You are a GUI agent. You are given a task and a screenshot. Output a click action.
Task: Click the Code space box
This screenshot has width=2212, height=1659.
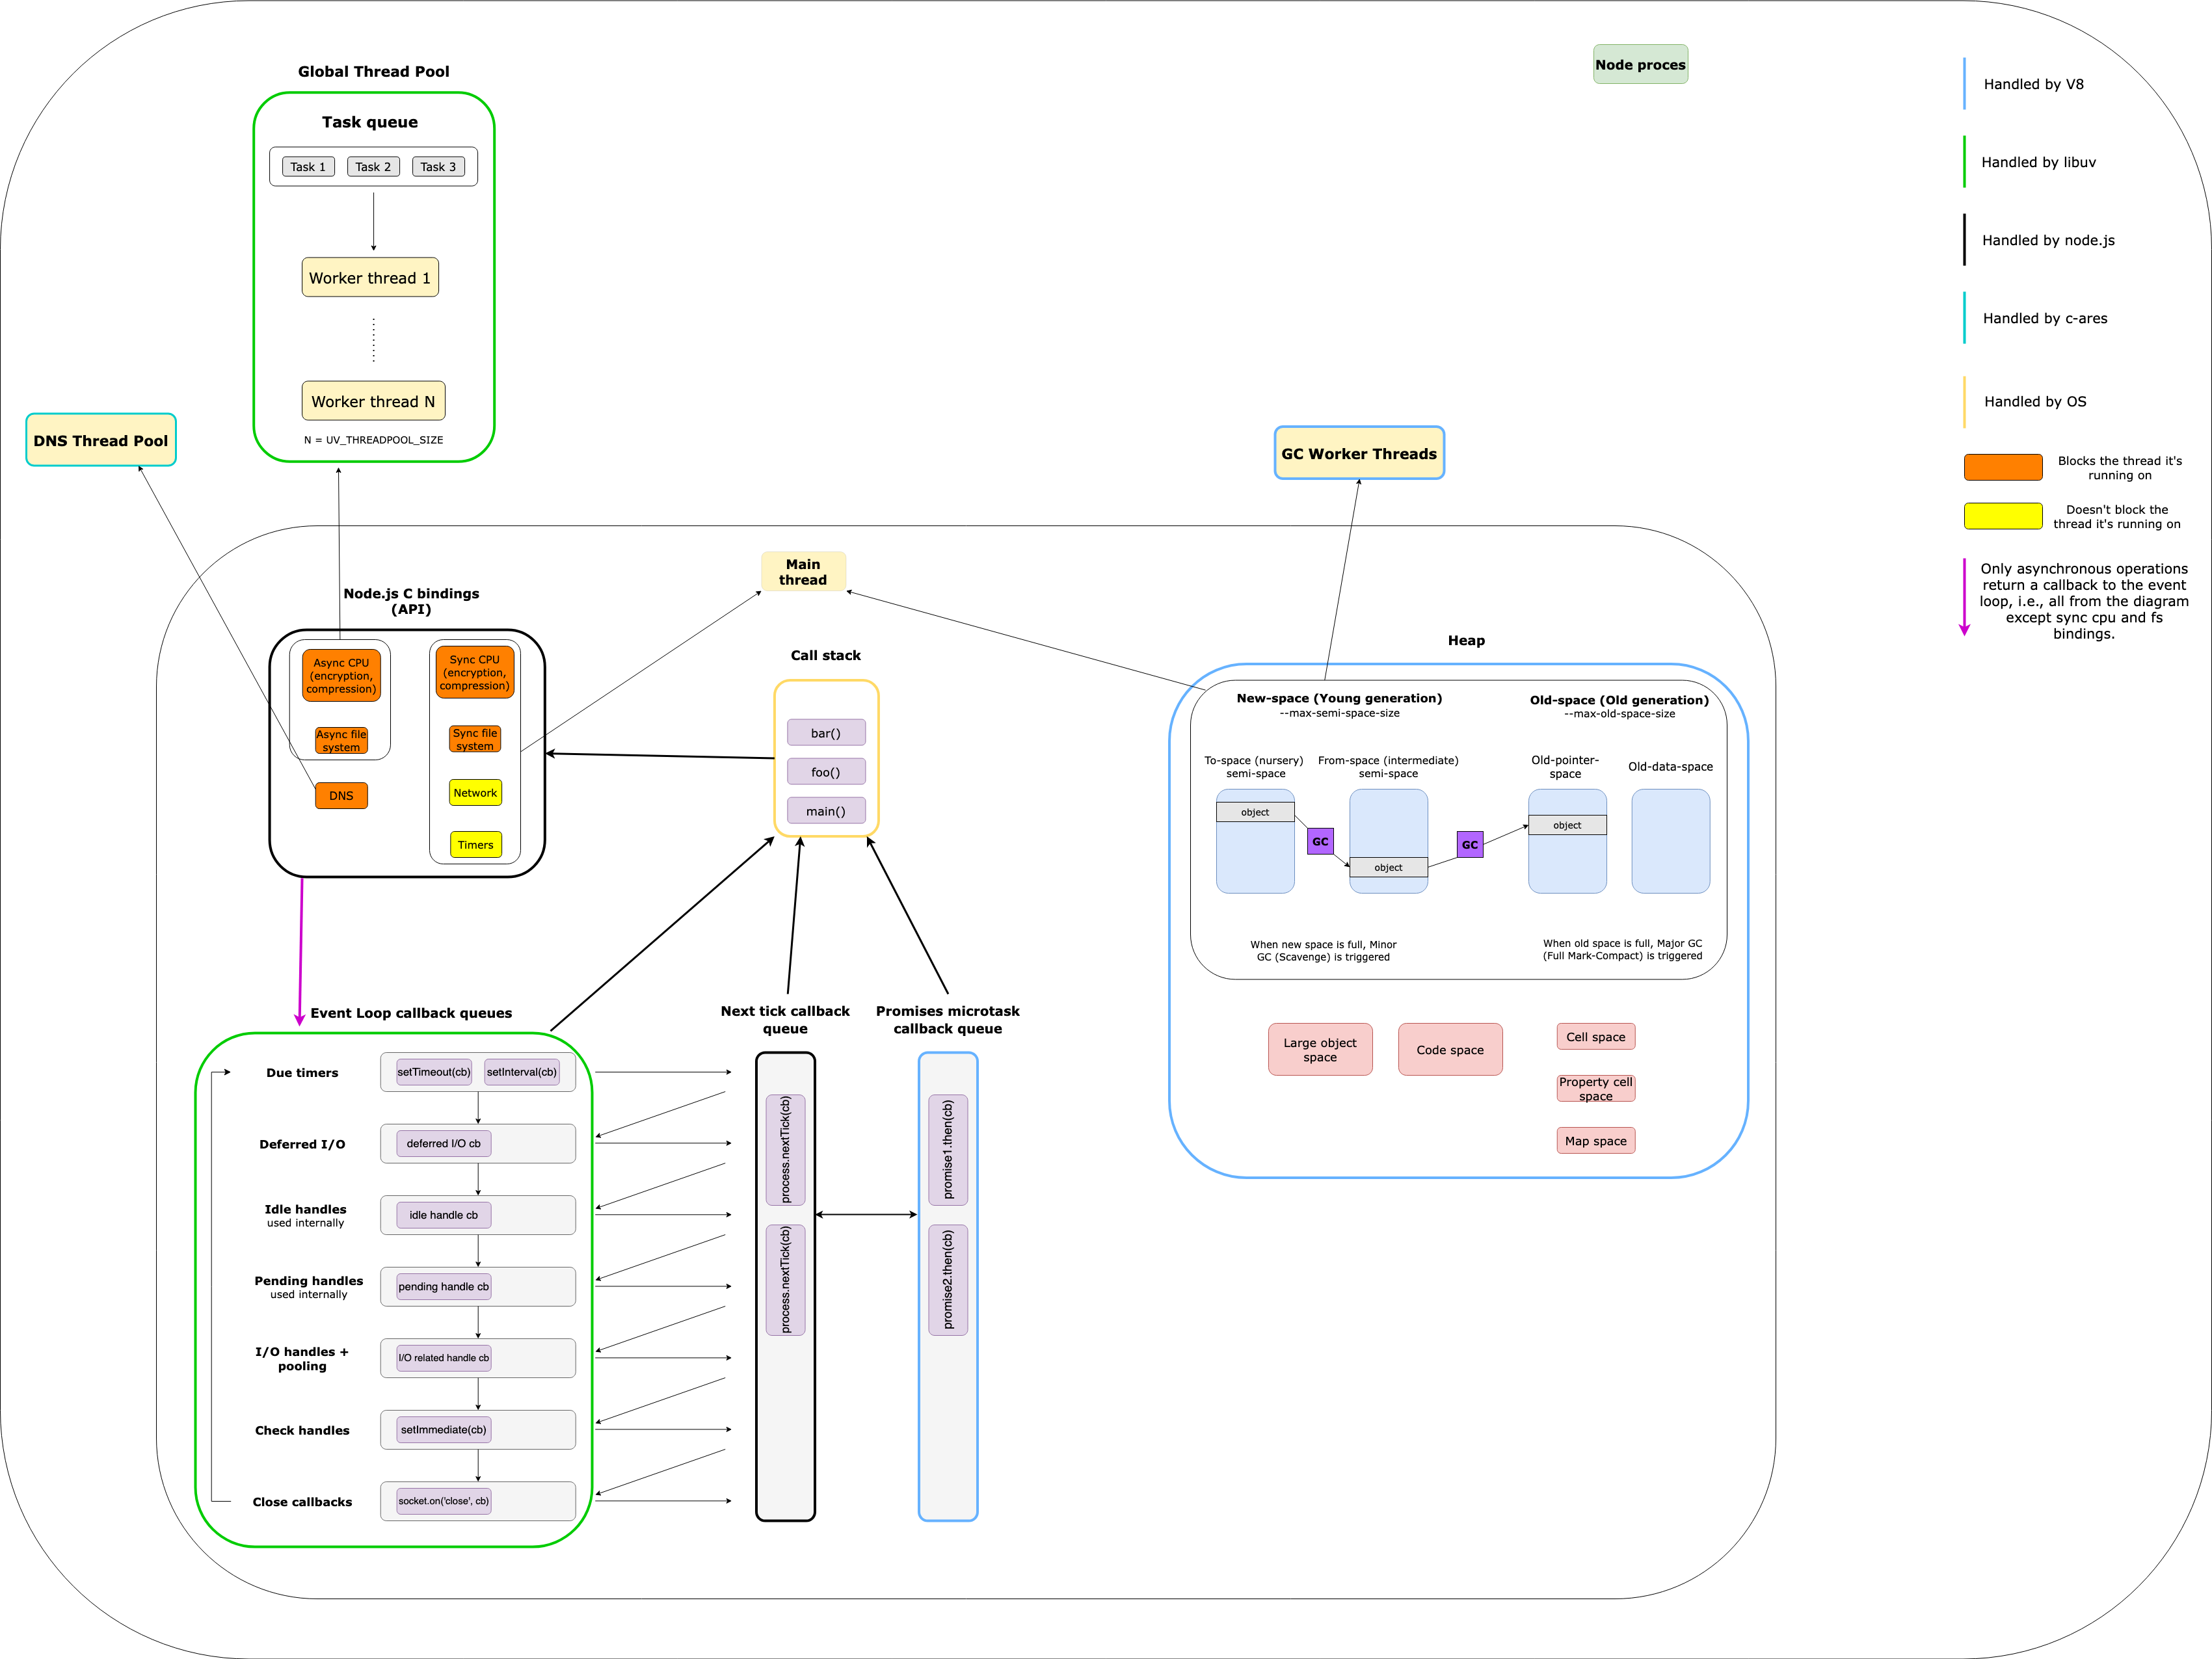1450,1050
